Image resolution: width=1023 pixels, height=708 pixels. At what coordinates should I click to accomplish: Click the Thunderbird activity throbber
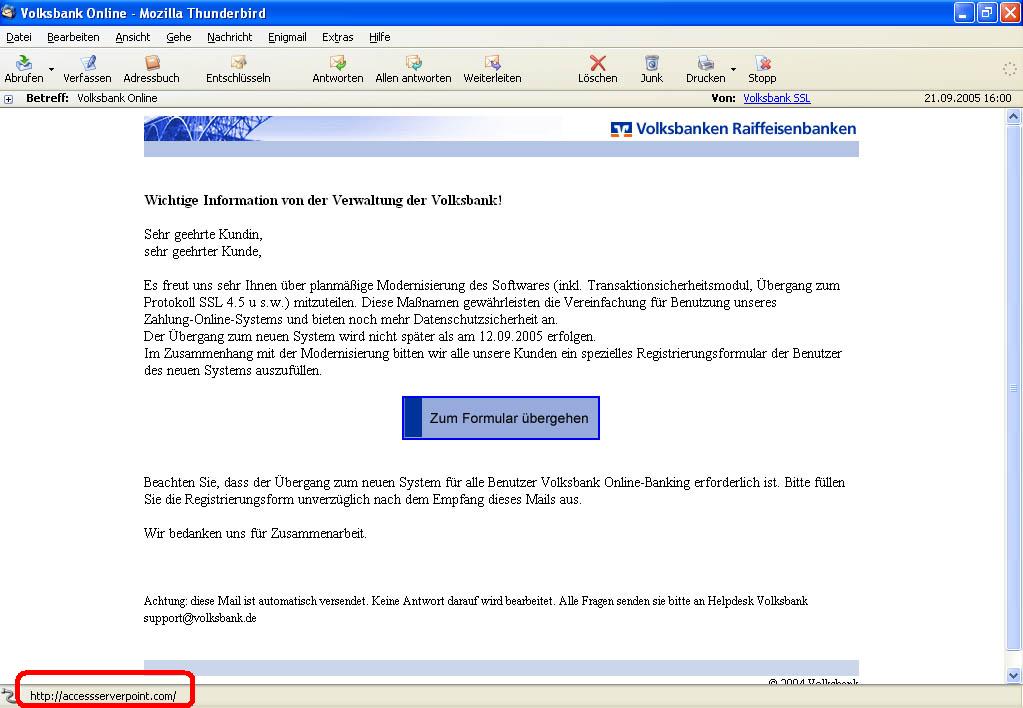click(1009, 69)
